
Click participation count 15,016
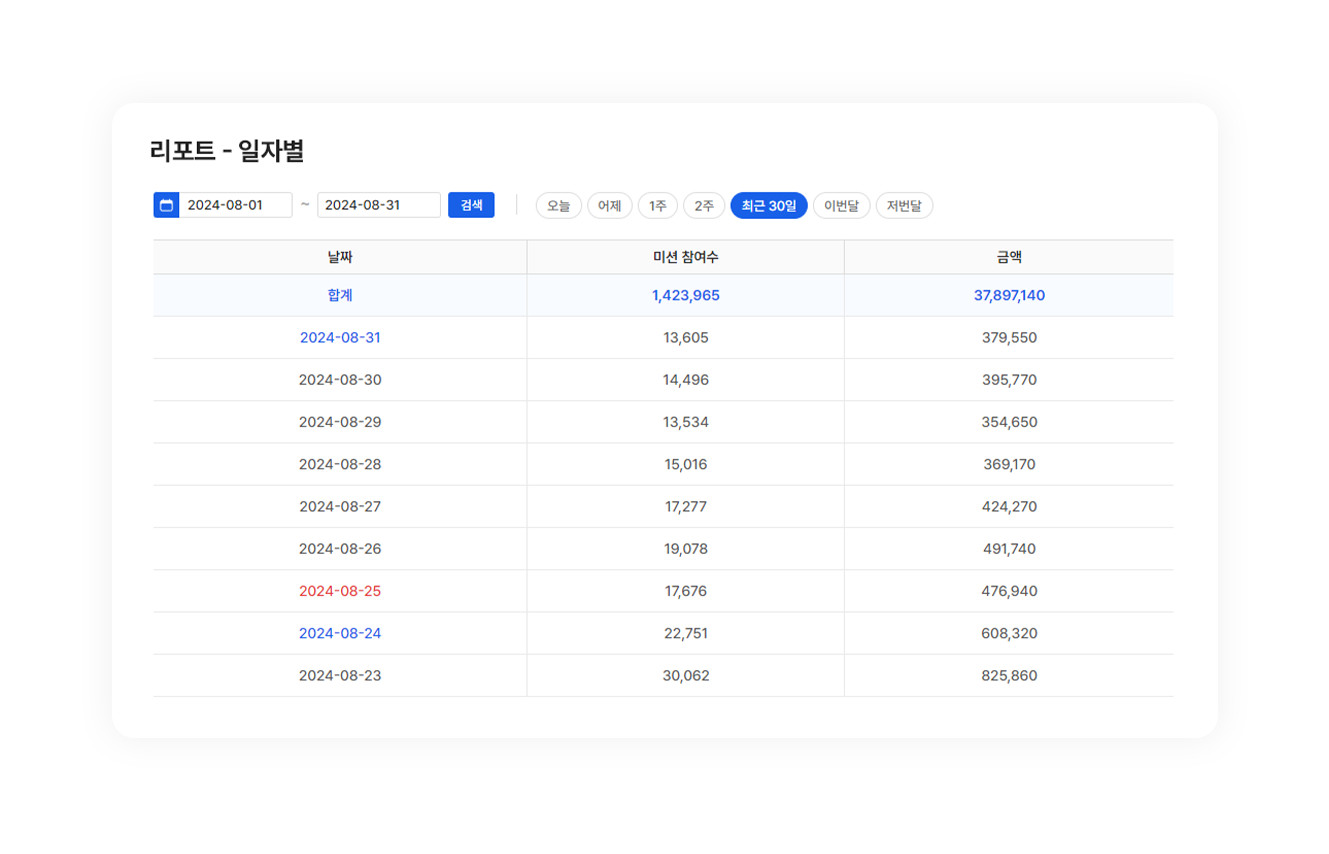[686, 464]
